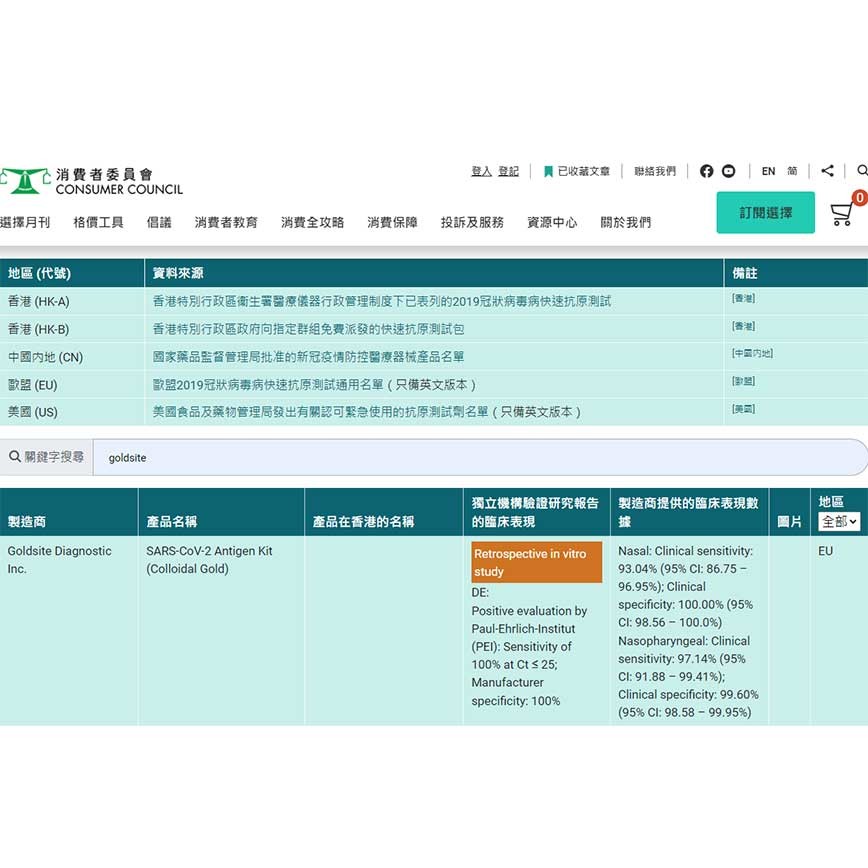Open the shopping cart icon
Viewport: 868px width, 868px height.
[x=841, y=214]
